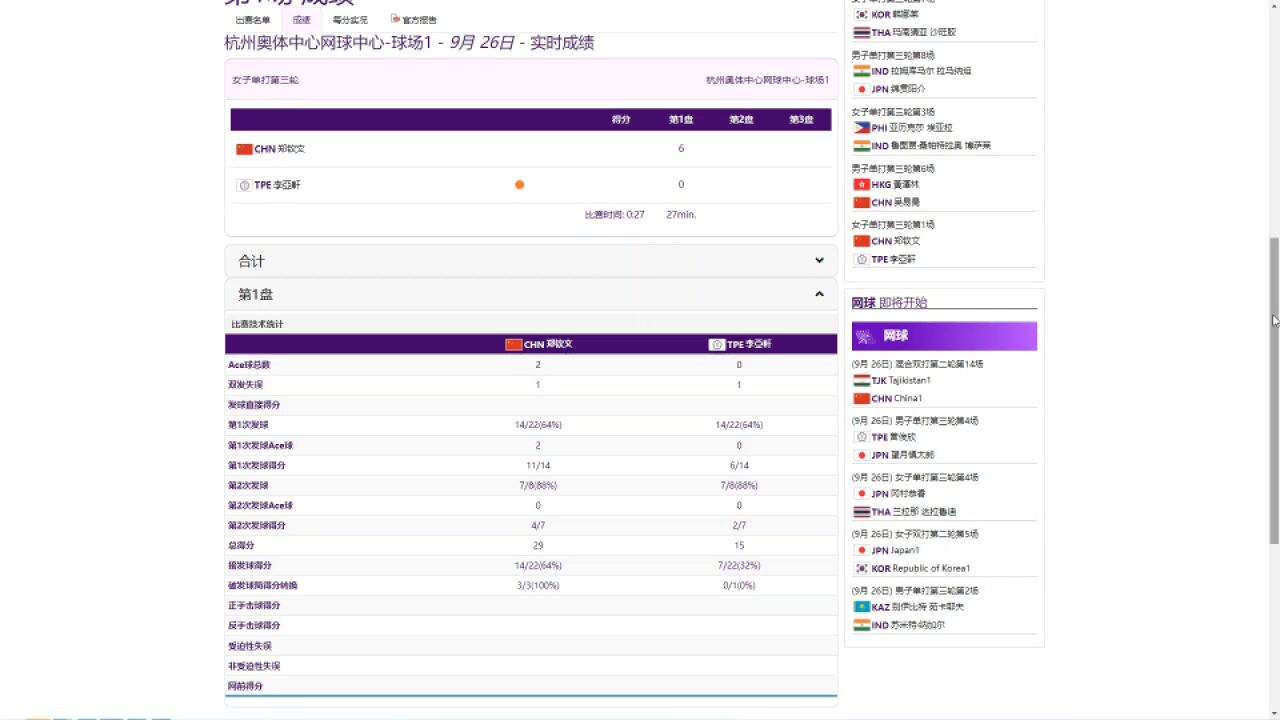Collapse the 第1盘 section chevron
This screenshot has width=1280, height=720.
coord(819,294)
